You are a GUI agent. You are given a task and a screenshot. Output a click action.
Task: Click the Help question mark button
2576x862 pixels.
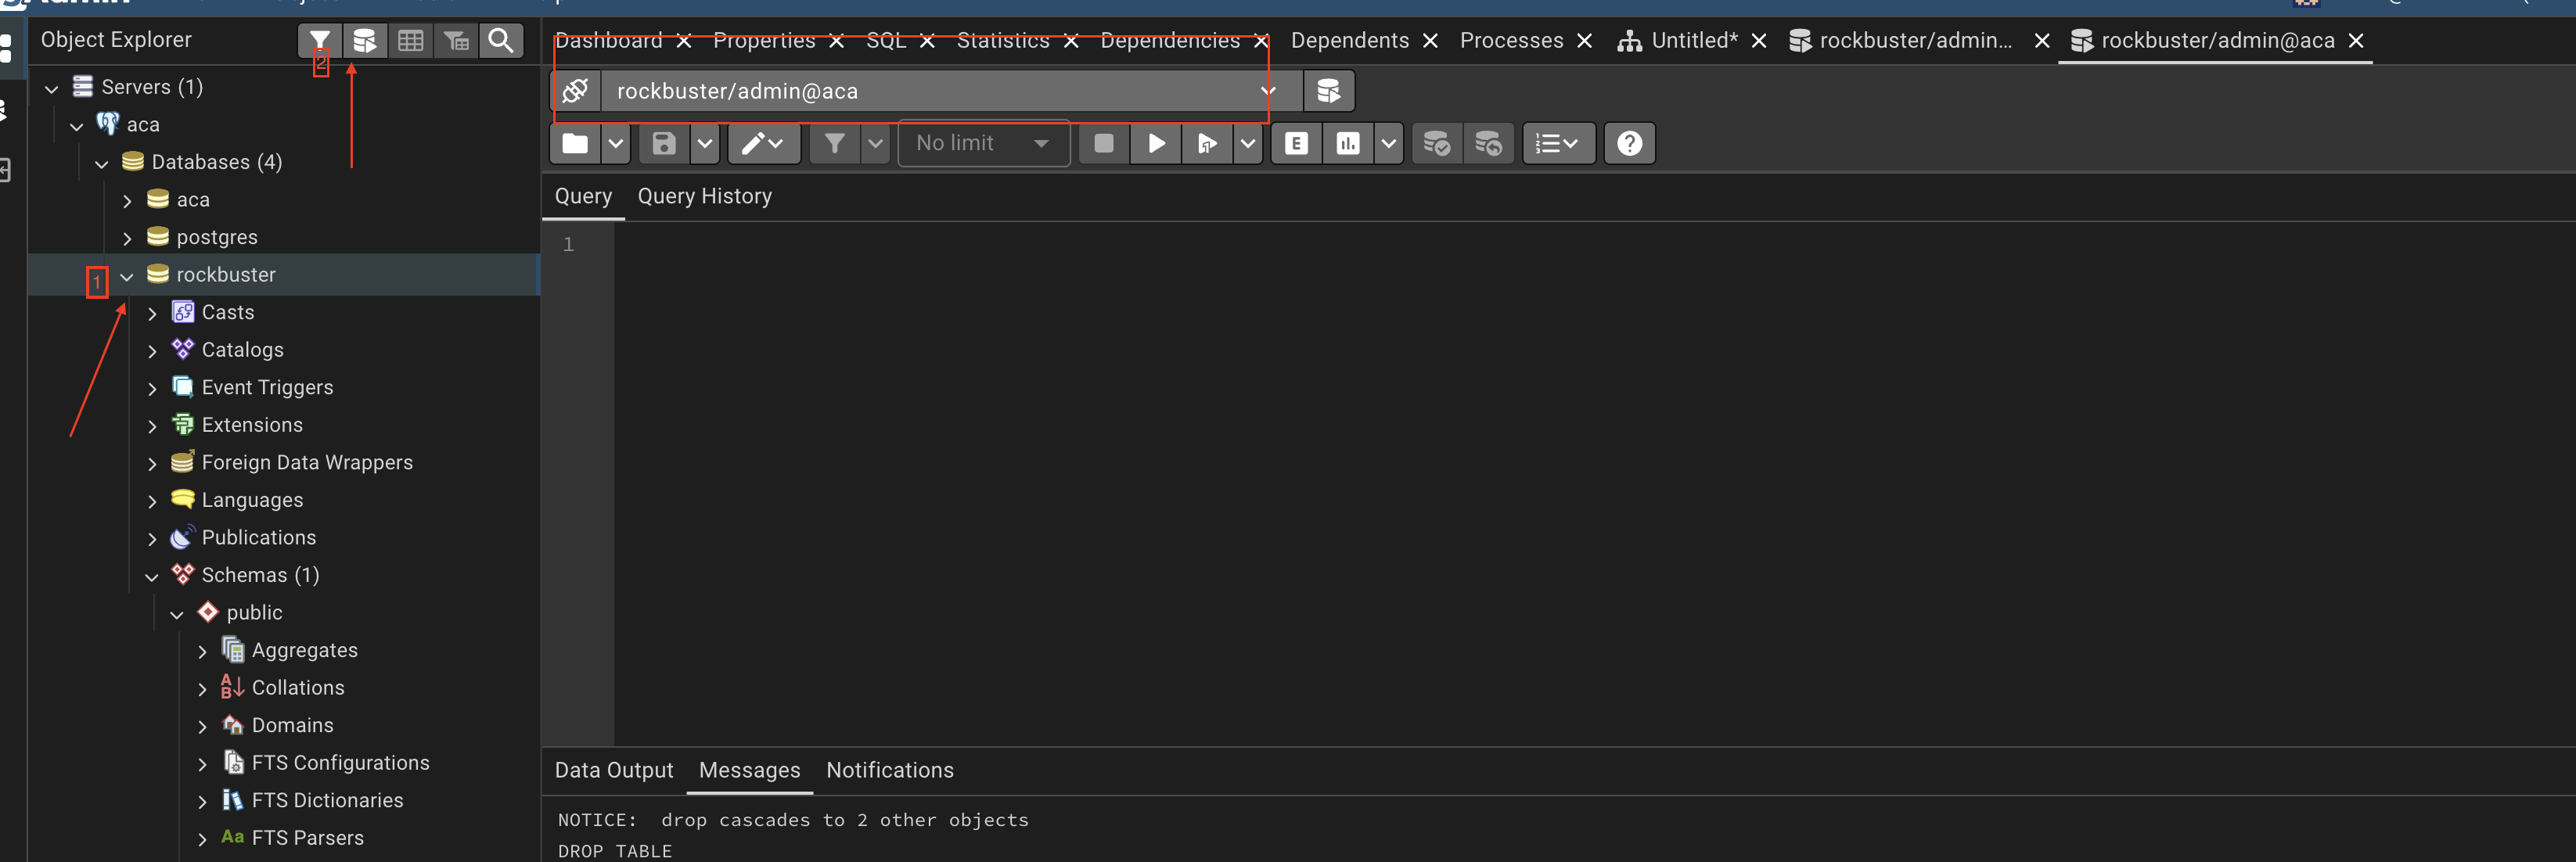tap(1629, 143)
